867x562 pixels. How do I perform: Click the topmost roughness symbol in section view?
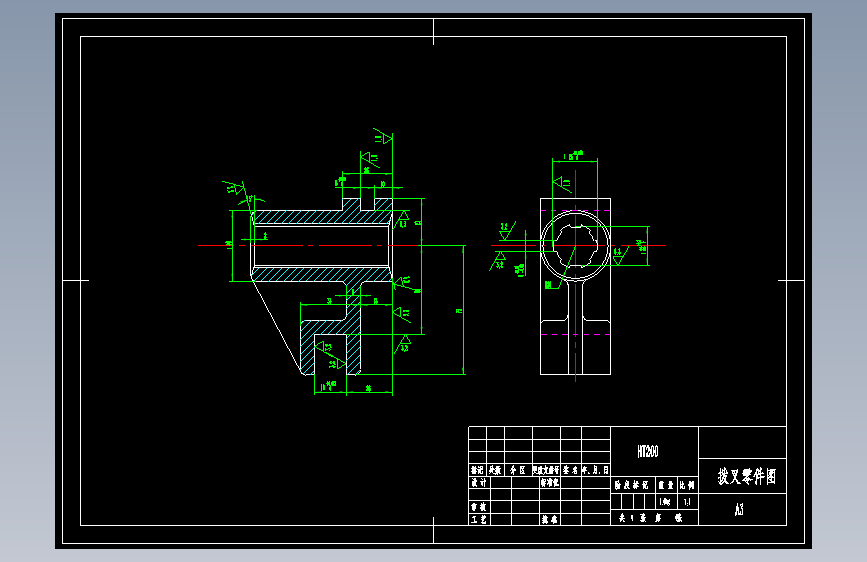coord(384,136)
